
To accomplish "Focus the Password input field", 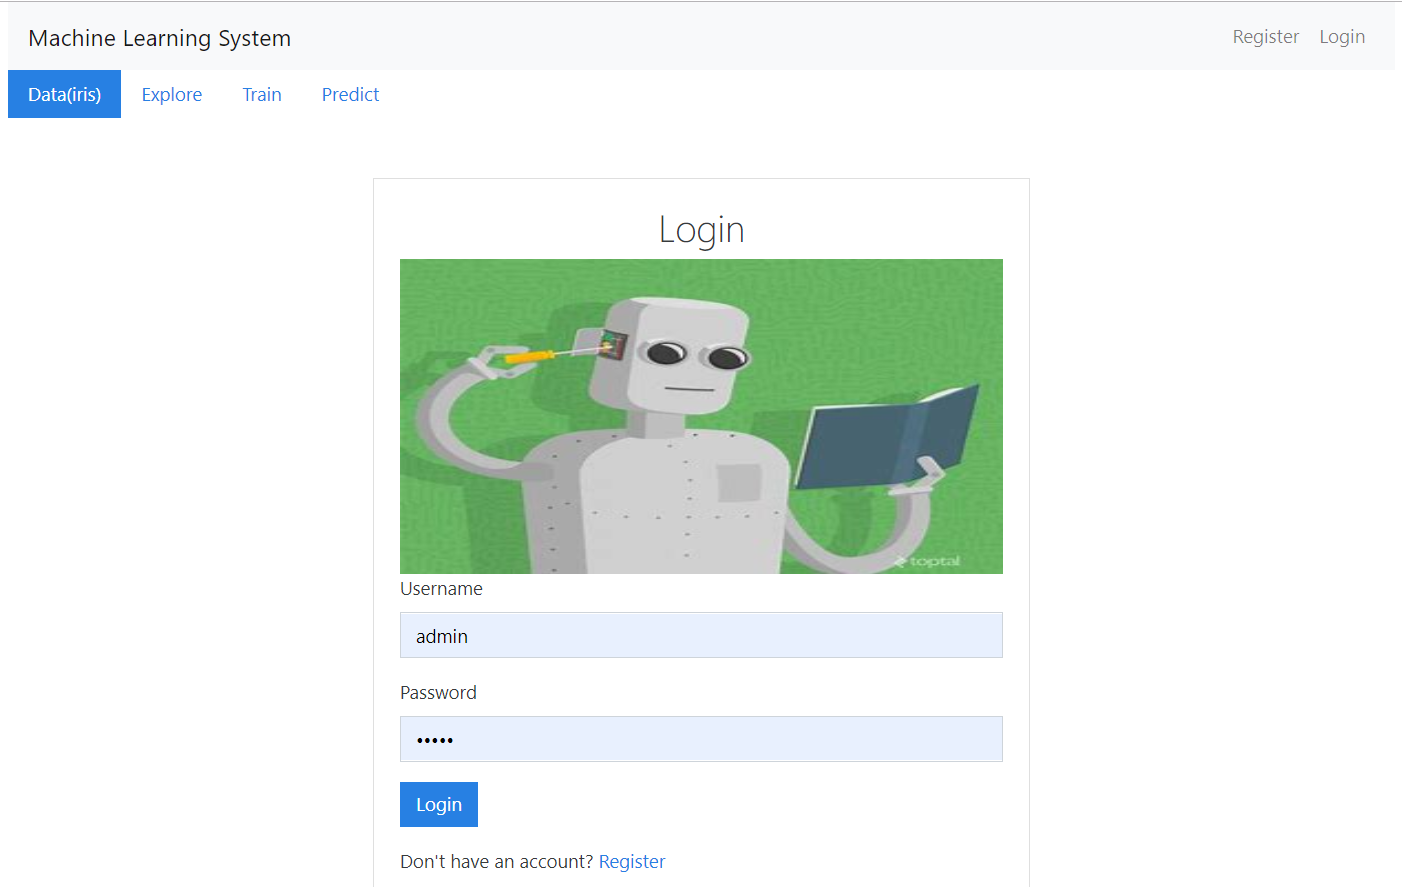I will (x=701, y=739).
